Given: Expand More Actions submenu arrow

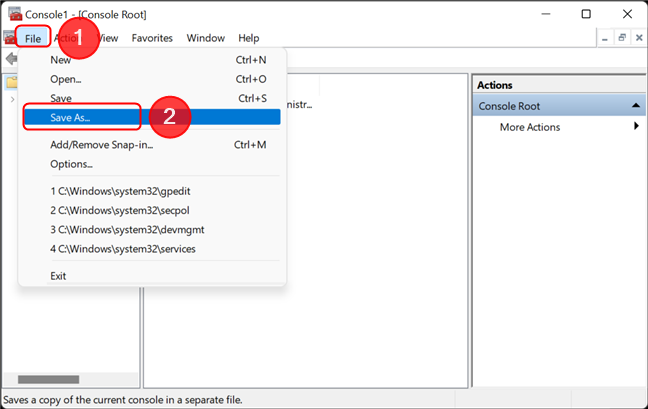Looking at the screenshot, I should (636, 126).
